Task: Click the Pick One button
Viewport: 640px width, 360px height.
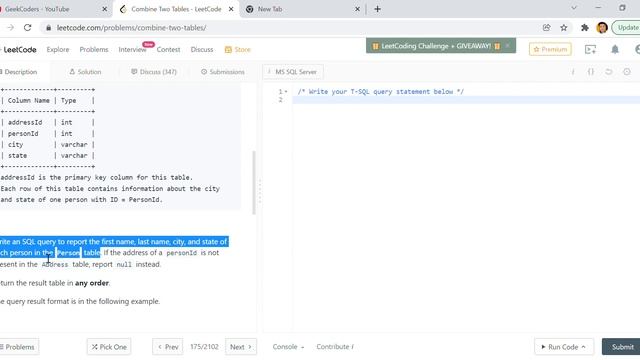Action: coord(109,347)
